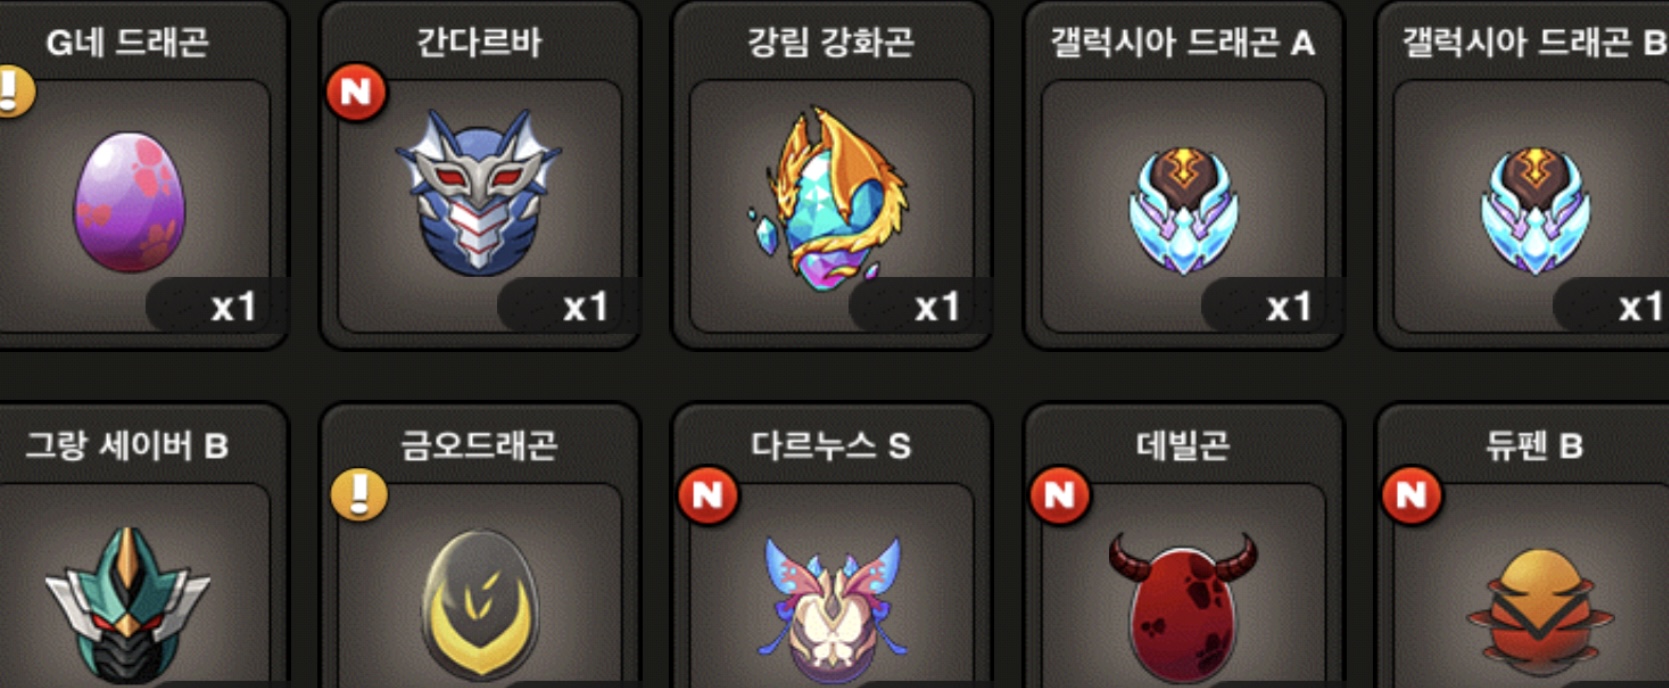Click the red N badge on 간다르바
The width and height of the screenshot is (1669, 688).
pyautogui.click(x=356, y=92)
